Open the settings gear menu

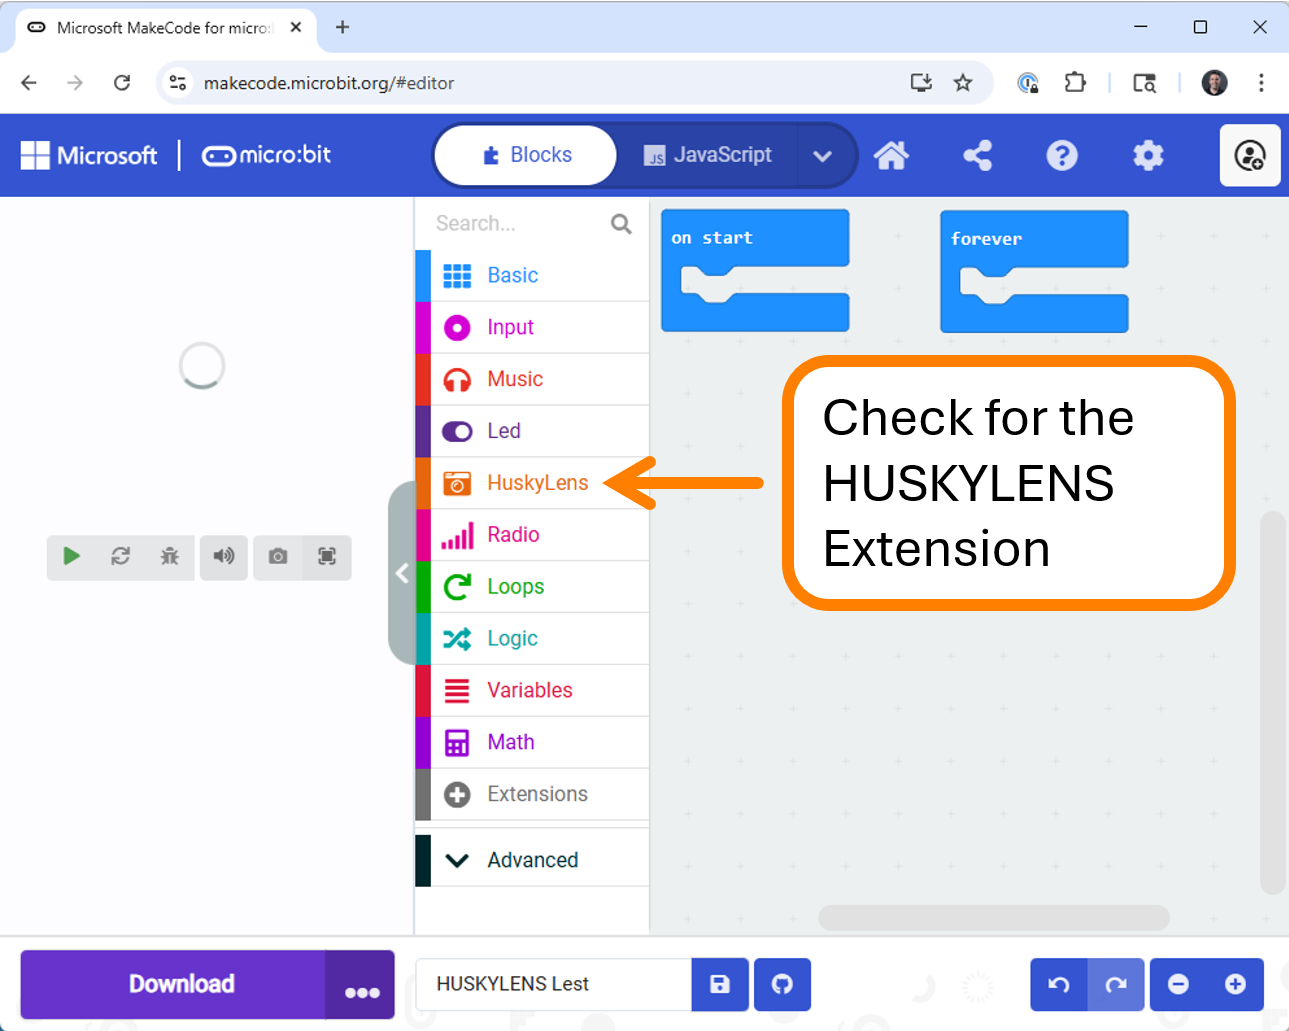coord(1148,156)
